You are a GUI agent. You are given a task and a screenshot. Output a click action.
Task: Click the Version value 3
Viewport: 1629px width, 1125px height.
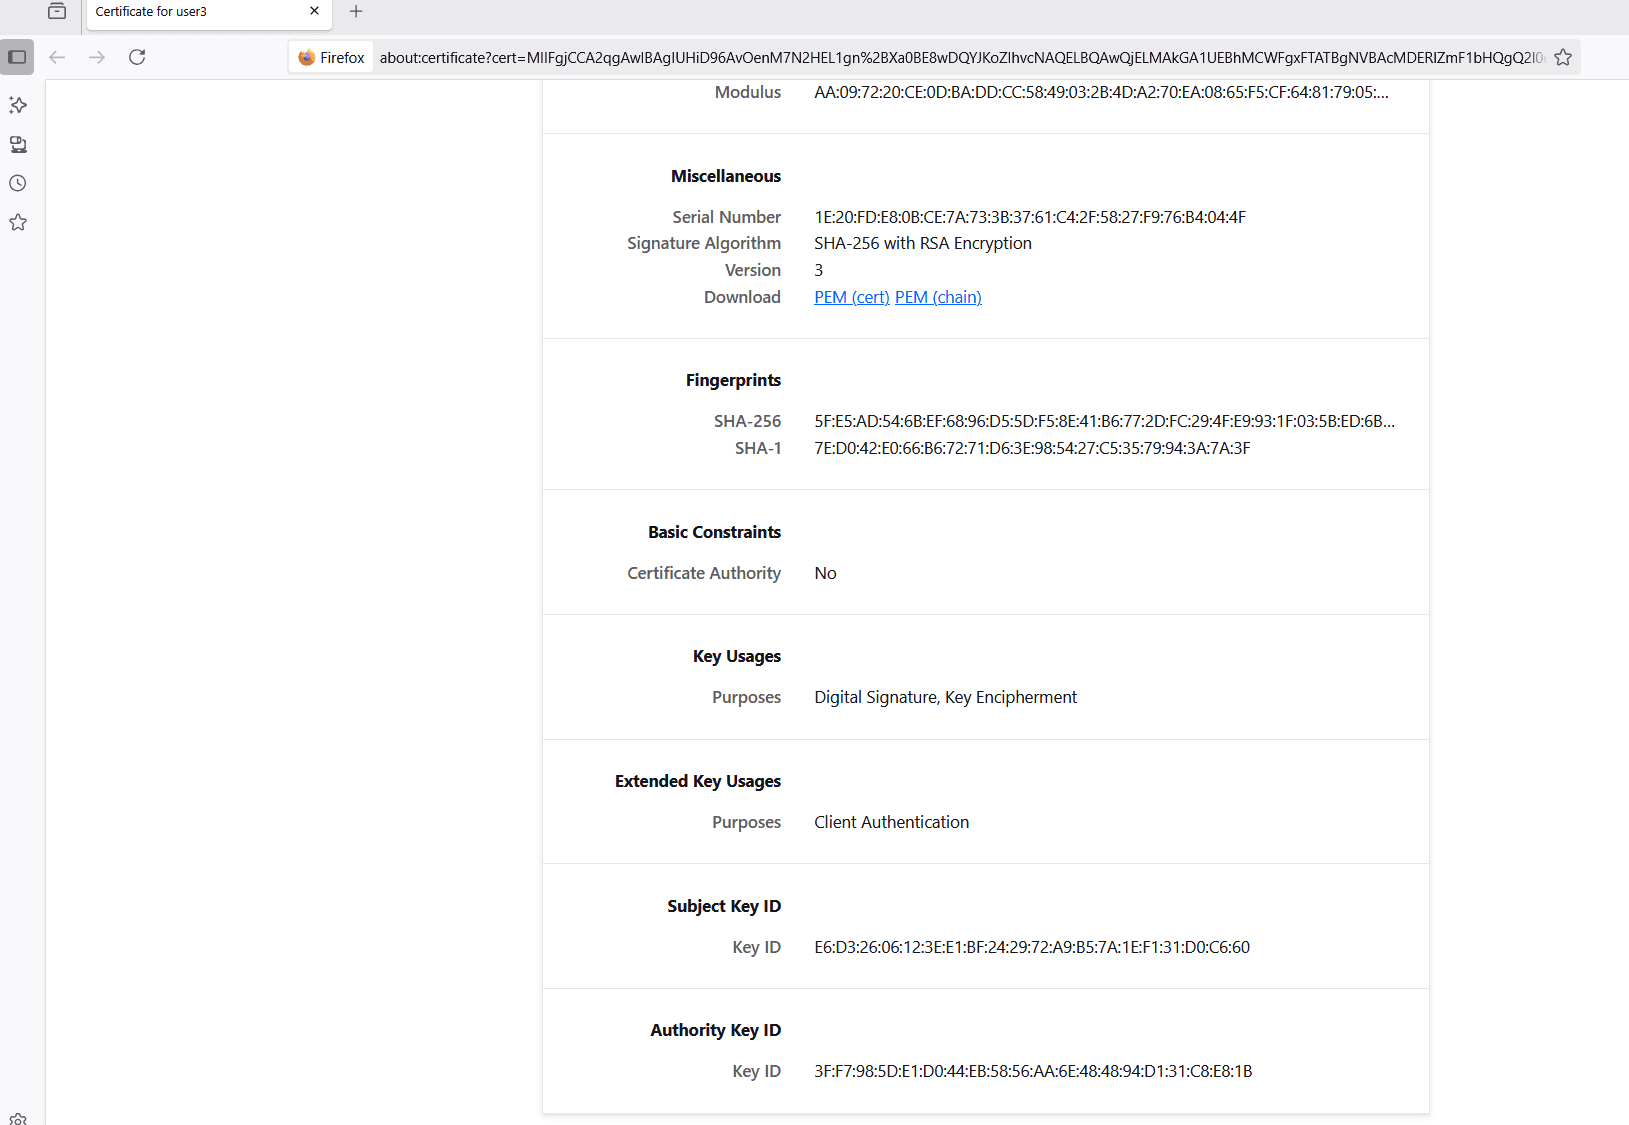(x=819, y=270)
